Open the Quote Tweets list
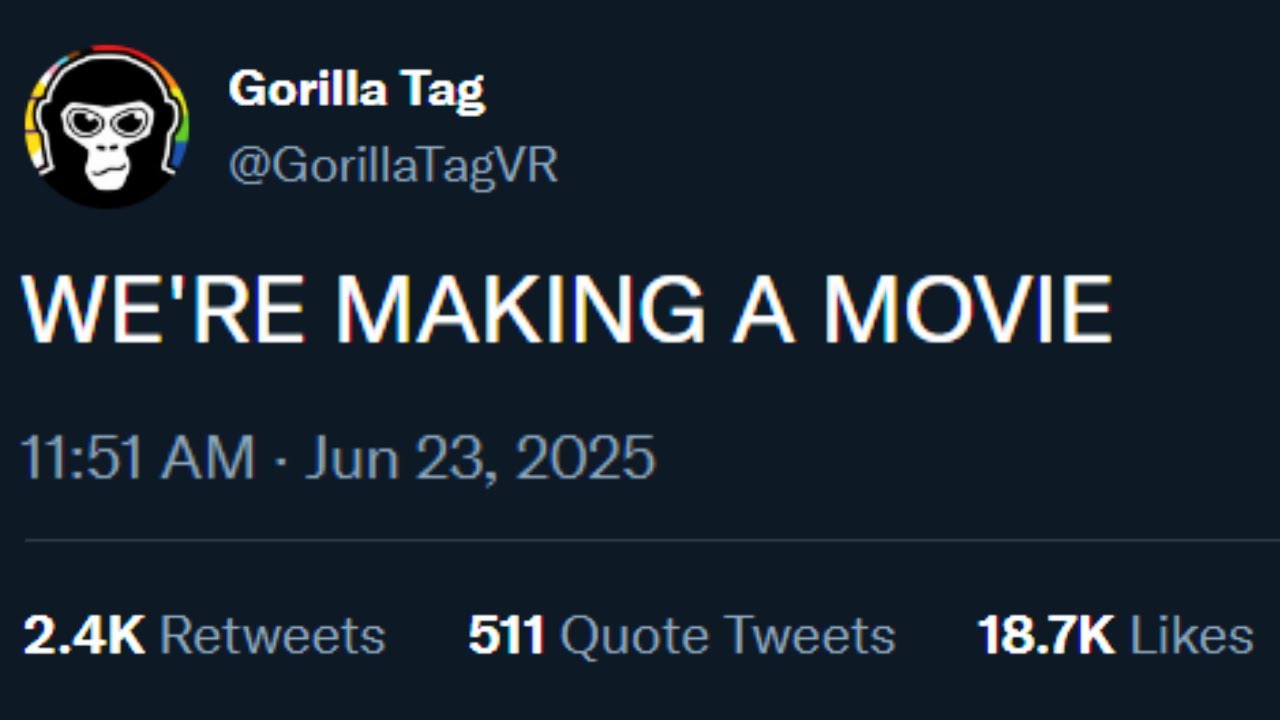This screenshot has height=720, width=1280. (x=727, y=637)
